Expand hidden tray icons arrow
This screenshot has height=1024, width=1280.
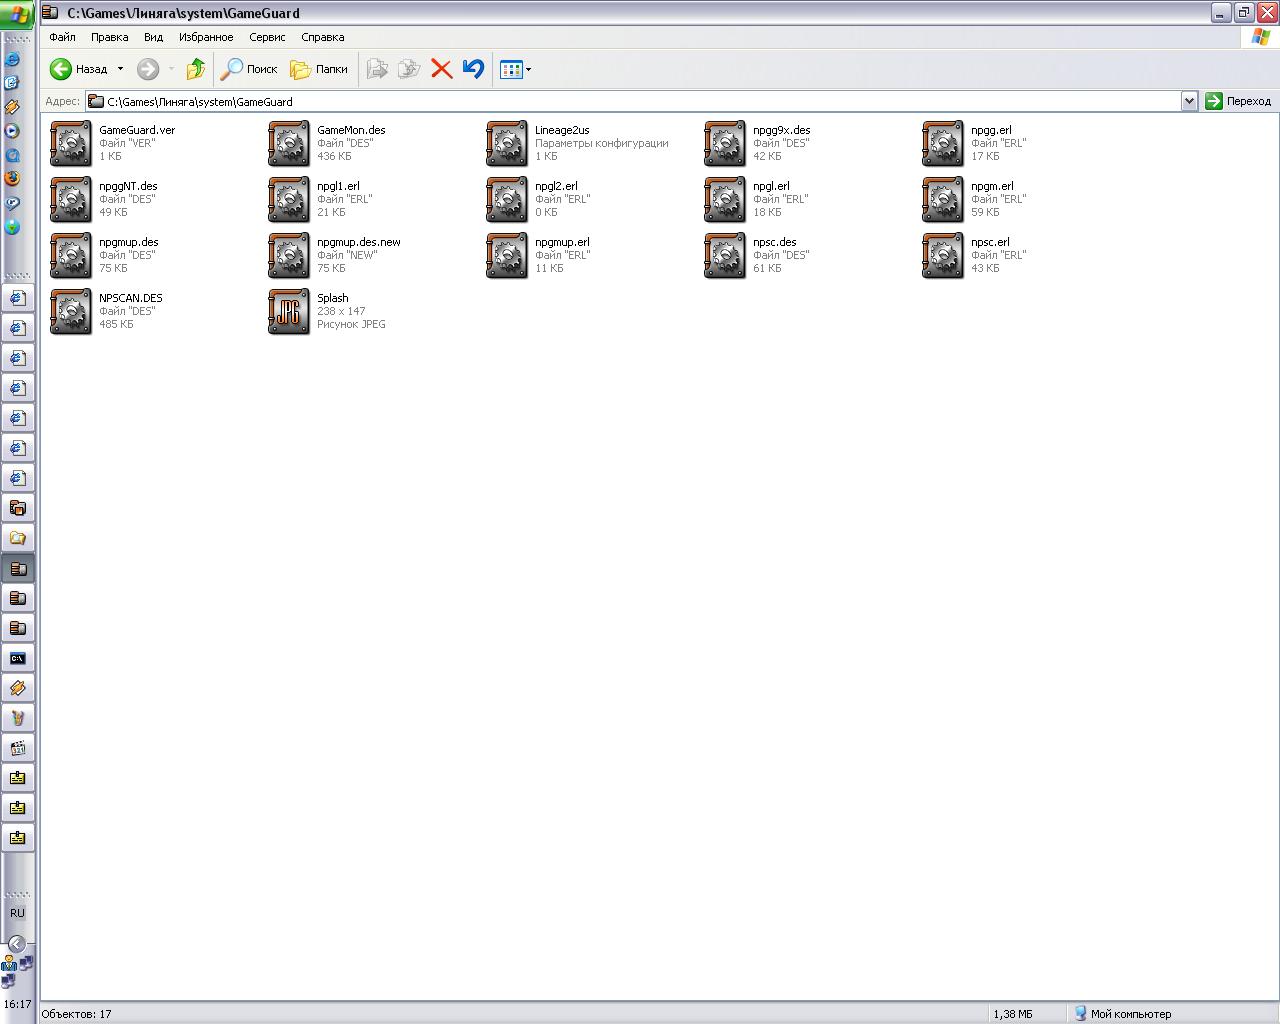point(17,943)
